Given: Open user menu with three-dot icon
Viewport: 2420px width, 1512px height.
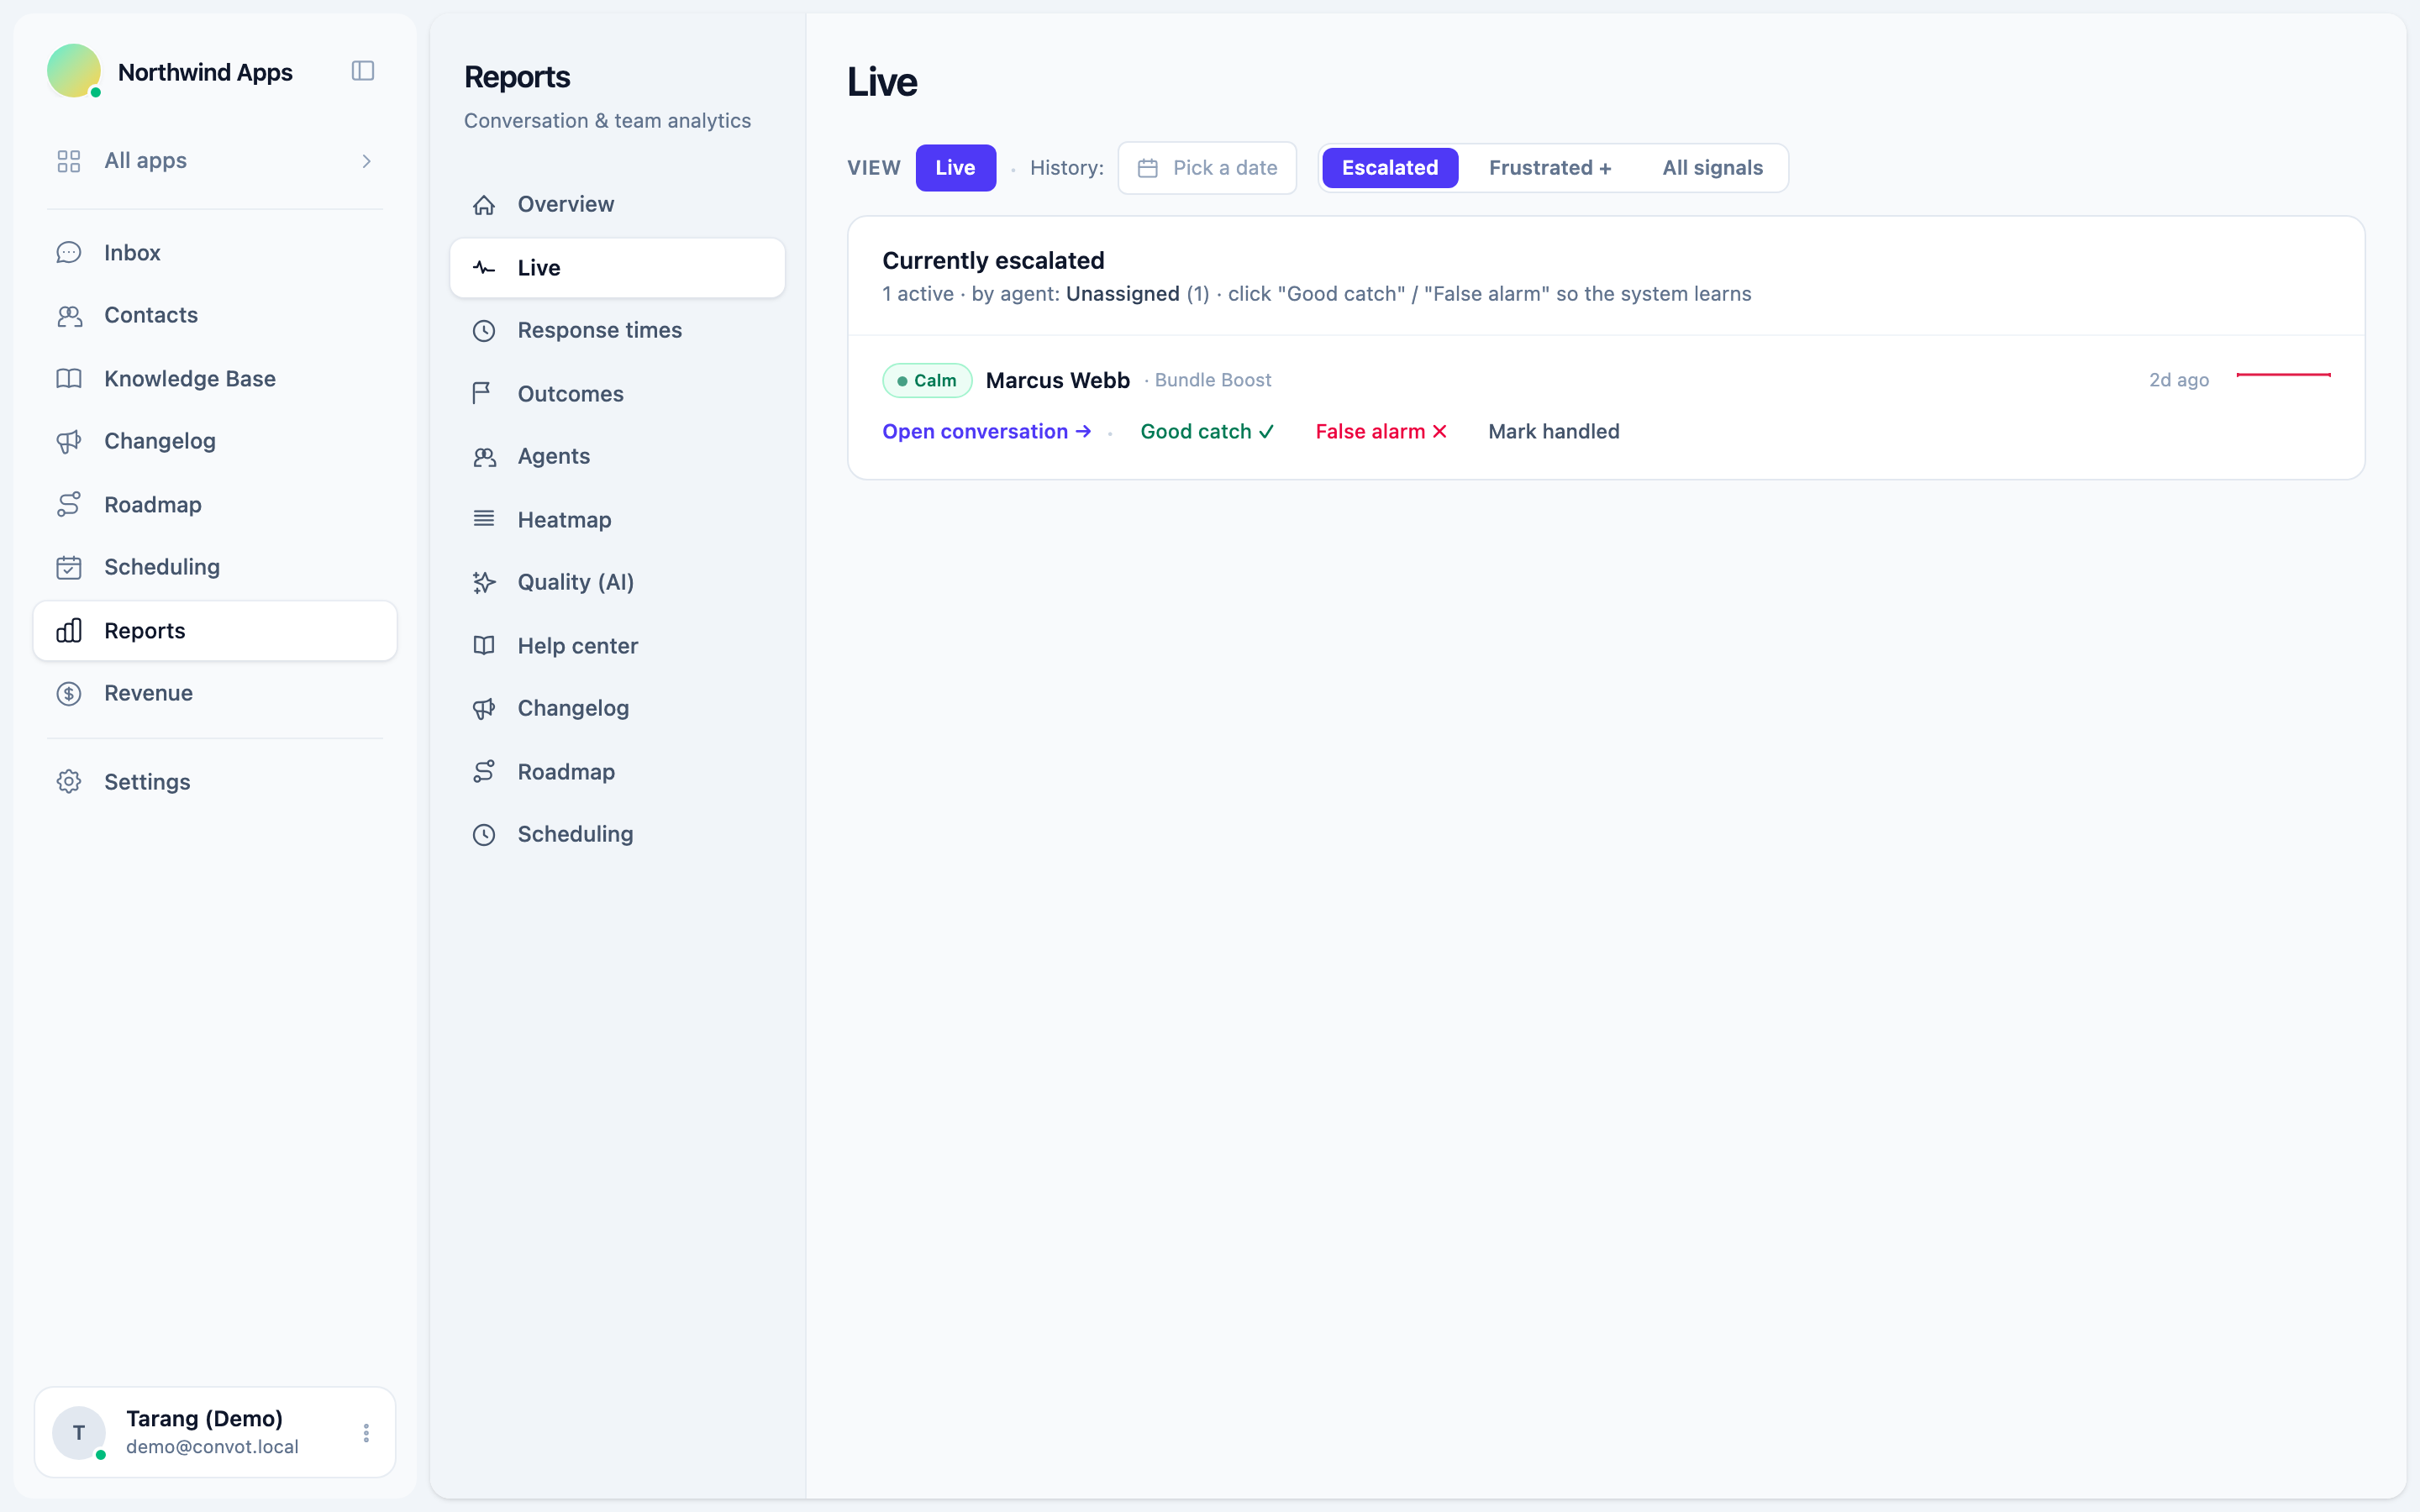Looking at the screenshot, I should click(x=366, y=1433).
